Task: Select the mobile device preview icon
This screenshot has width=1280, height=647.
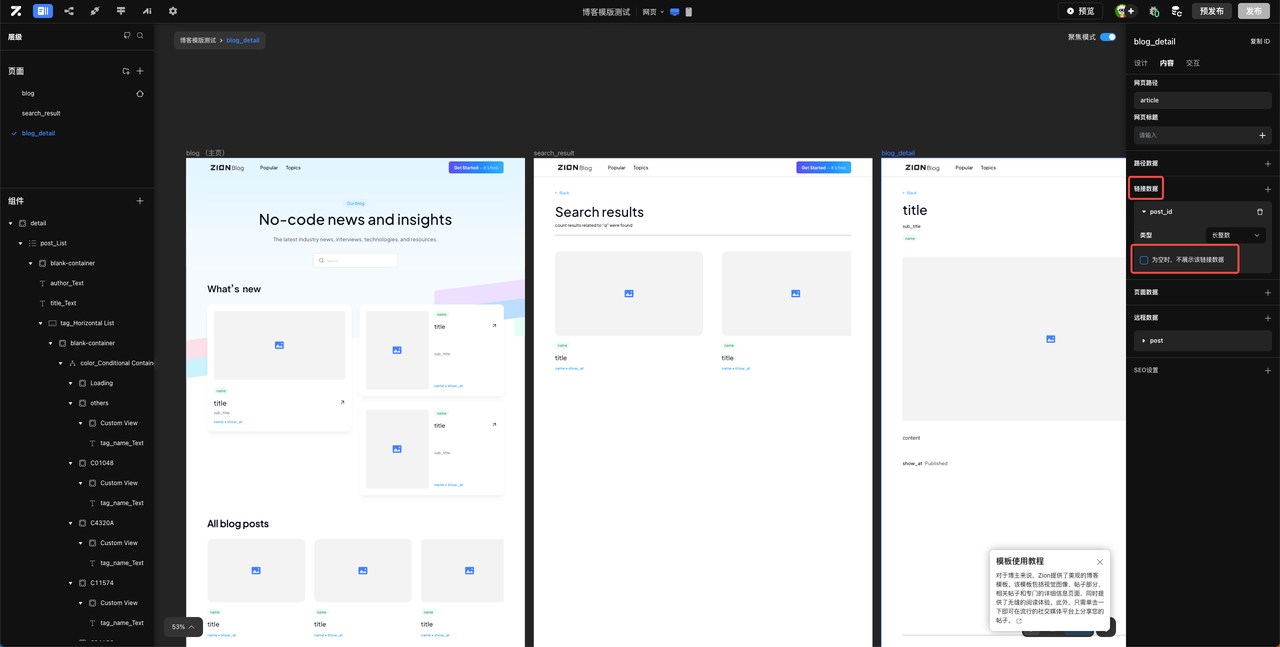Action: pos(688,12)
